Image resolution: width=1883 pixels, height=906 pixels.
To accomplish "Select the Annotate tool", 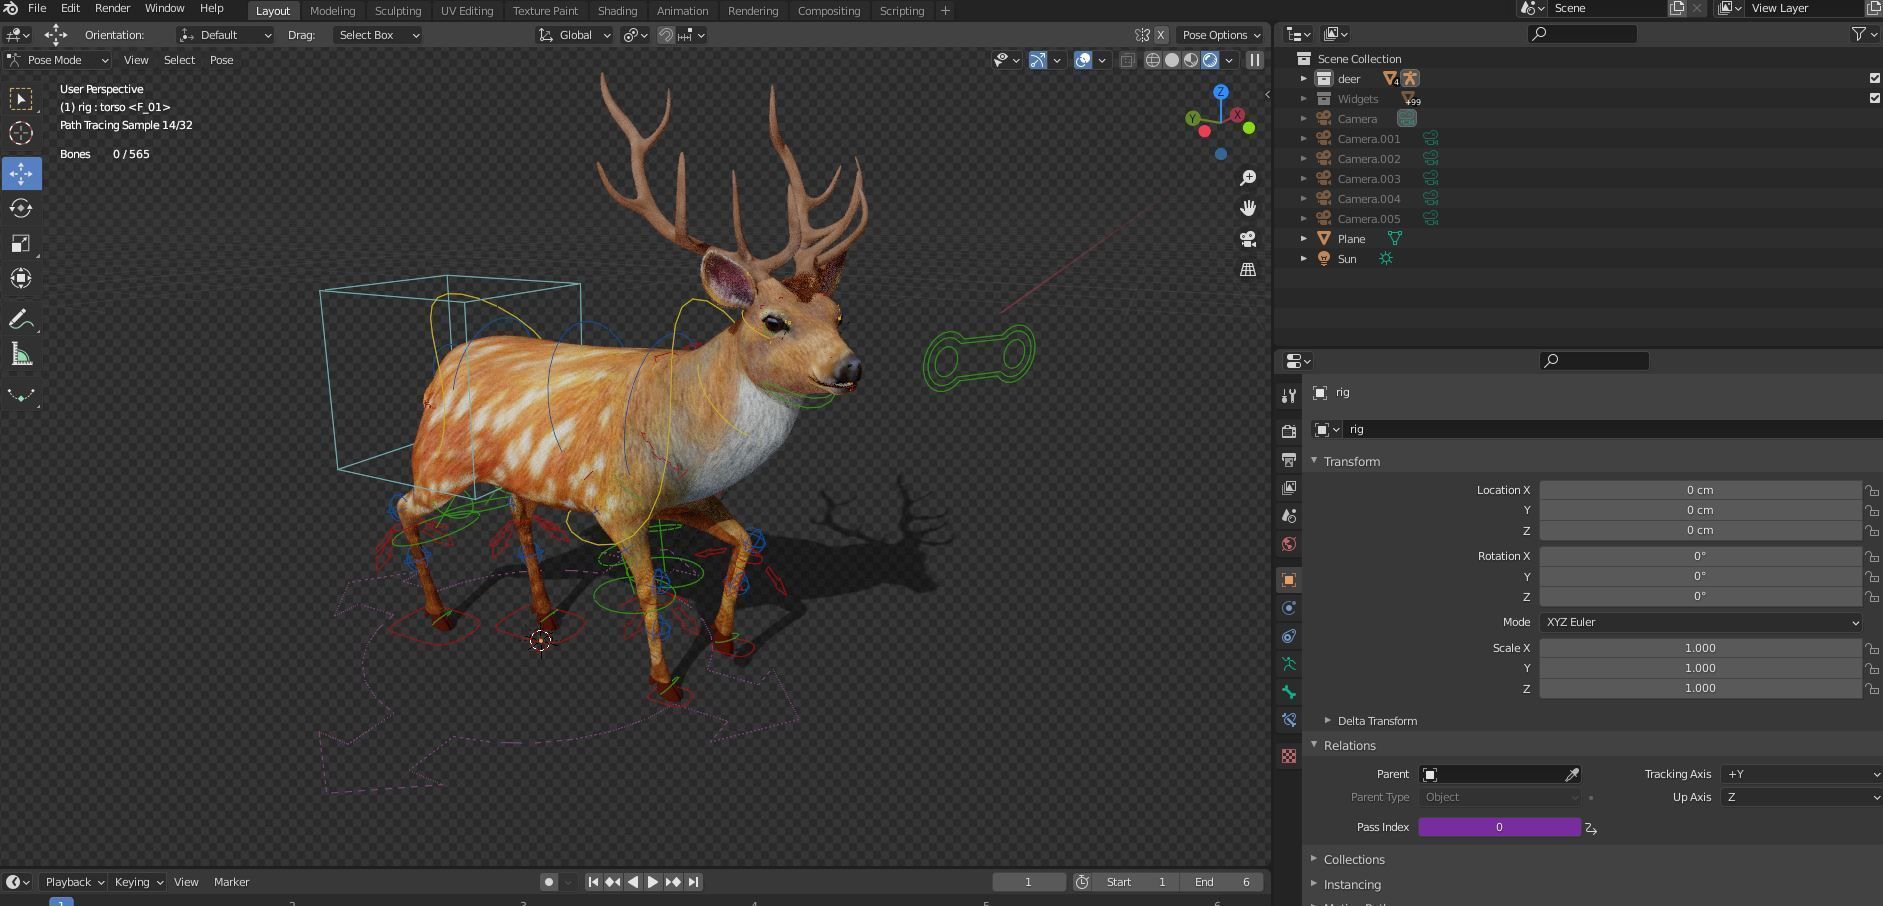I will pyautogui.click(x=21, y=319).
